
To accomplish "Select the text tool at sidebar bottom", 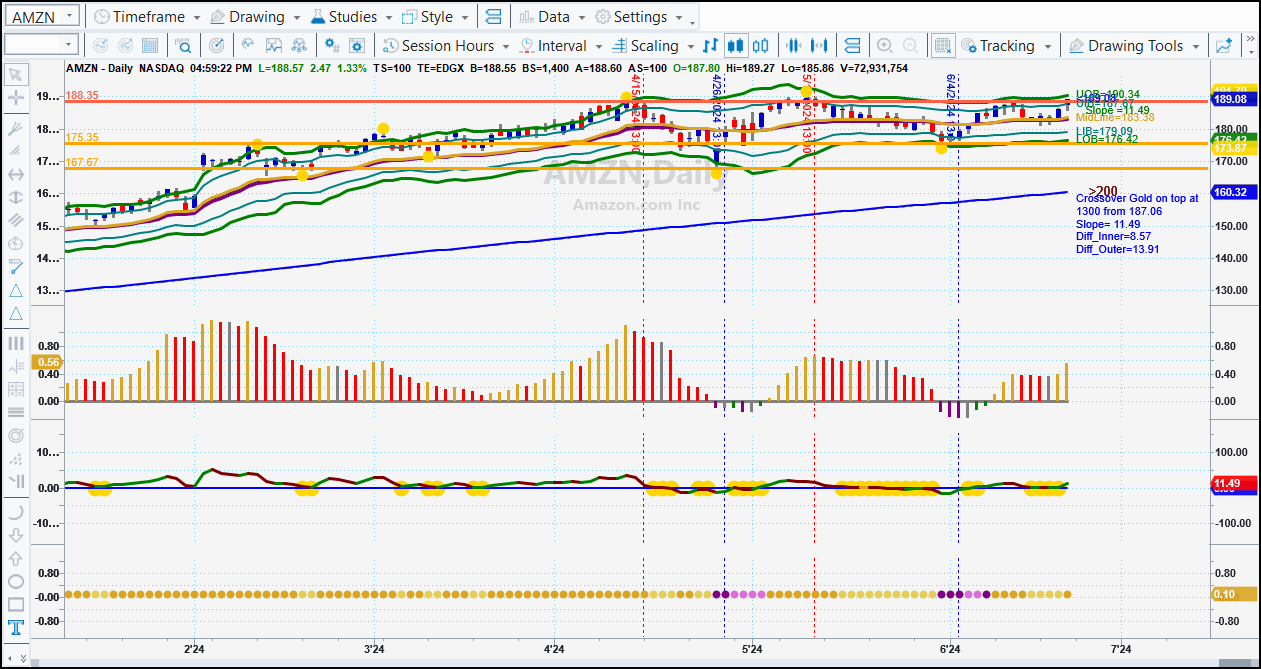I will tap(16, 629).
